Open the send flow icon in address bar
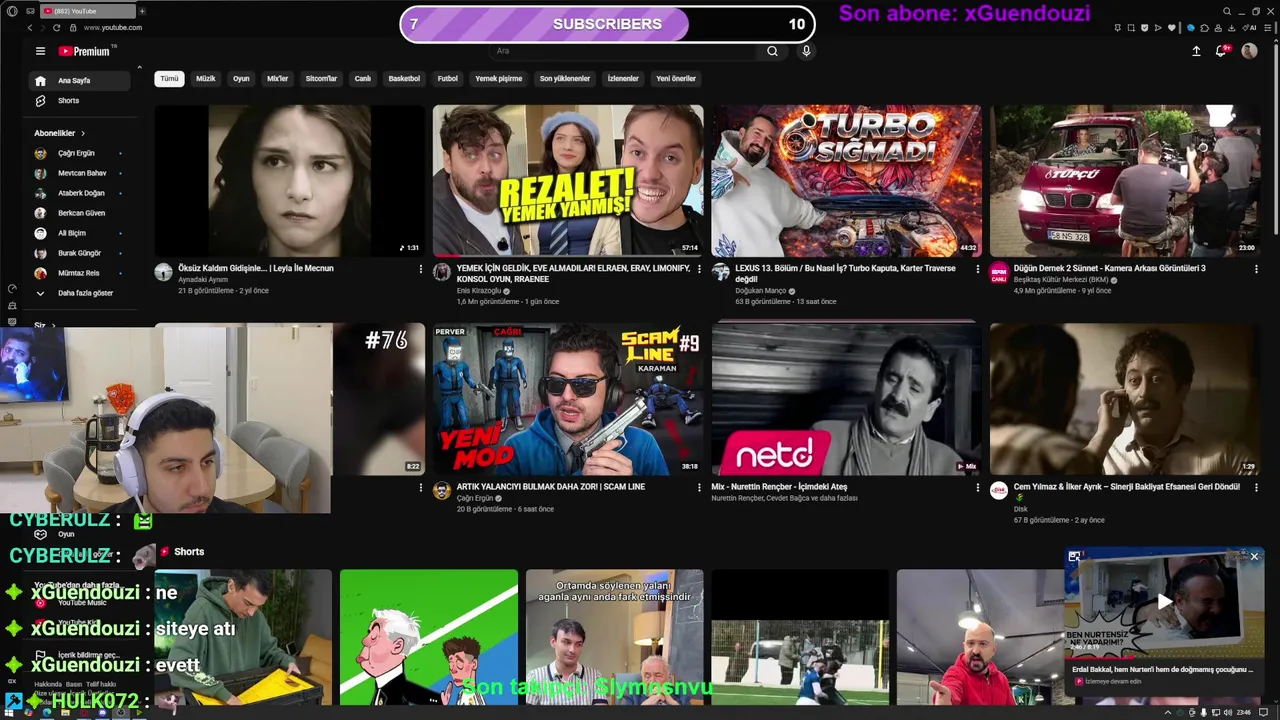 pyautogui.click(x=1158, y=27)
